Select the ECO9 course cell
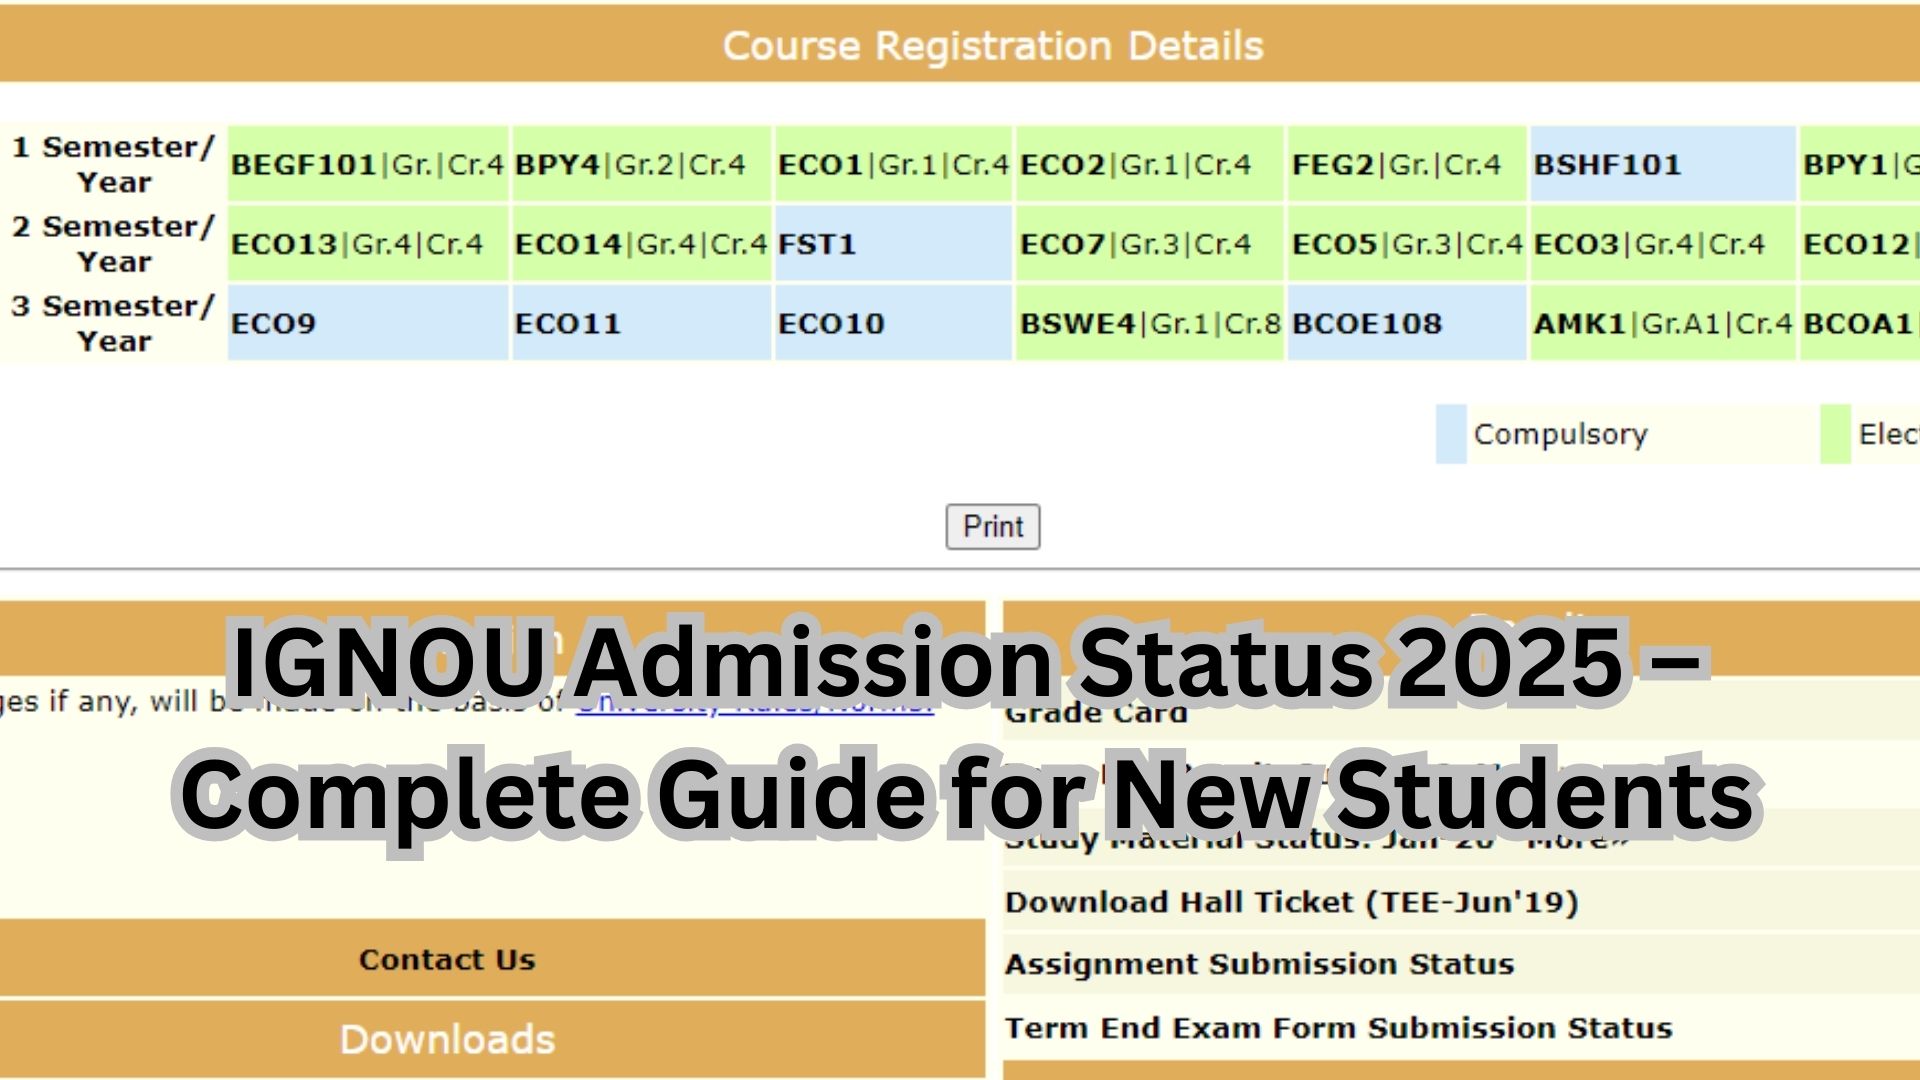1920x1080 pixels. (x=367, y=323)
